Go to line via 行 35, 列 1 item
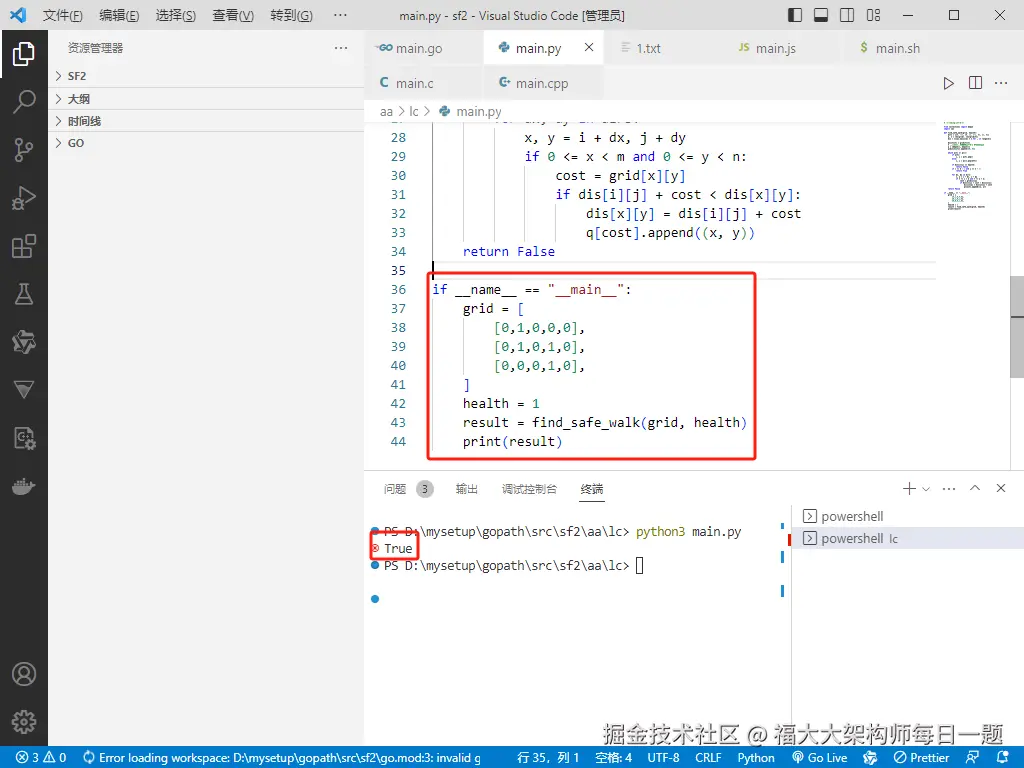This screenshot has height=768, width=1024. click(548, 758)
